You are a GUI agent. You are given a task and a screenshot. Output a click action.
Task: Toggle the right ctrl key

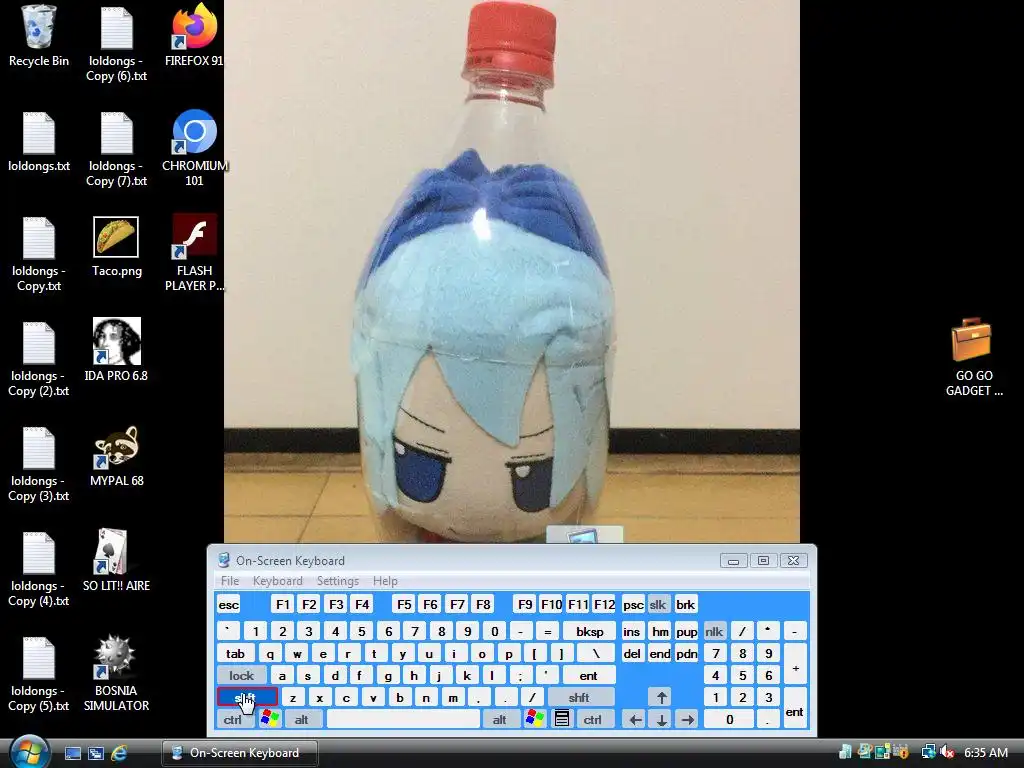[594, 720]
